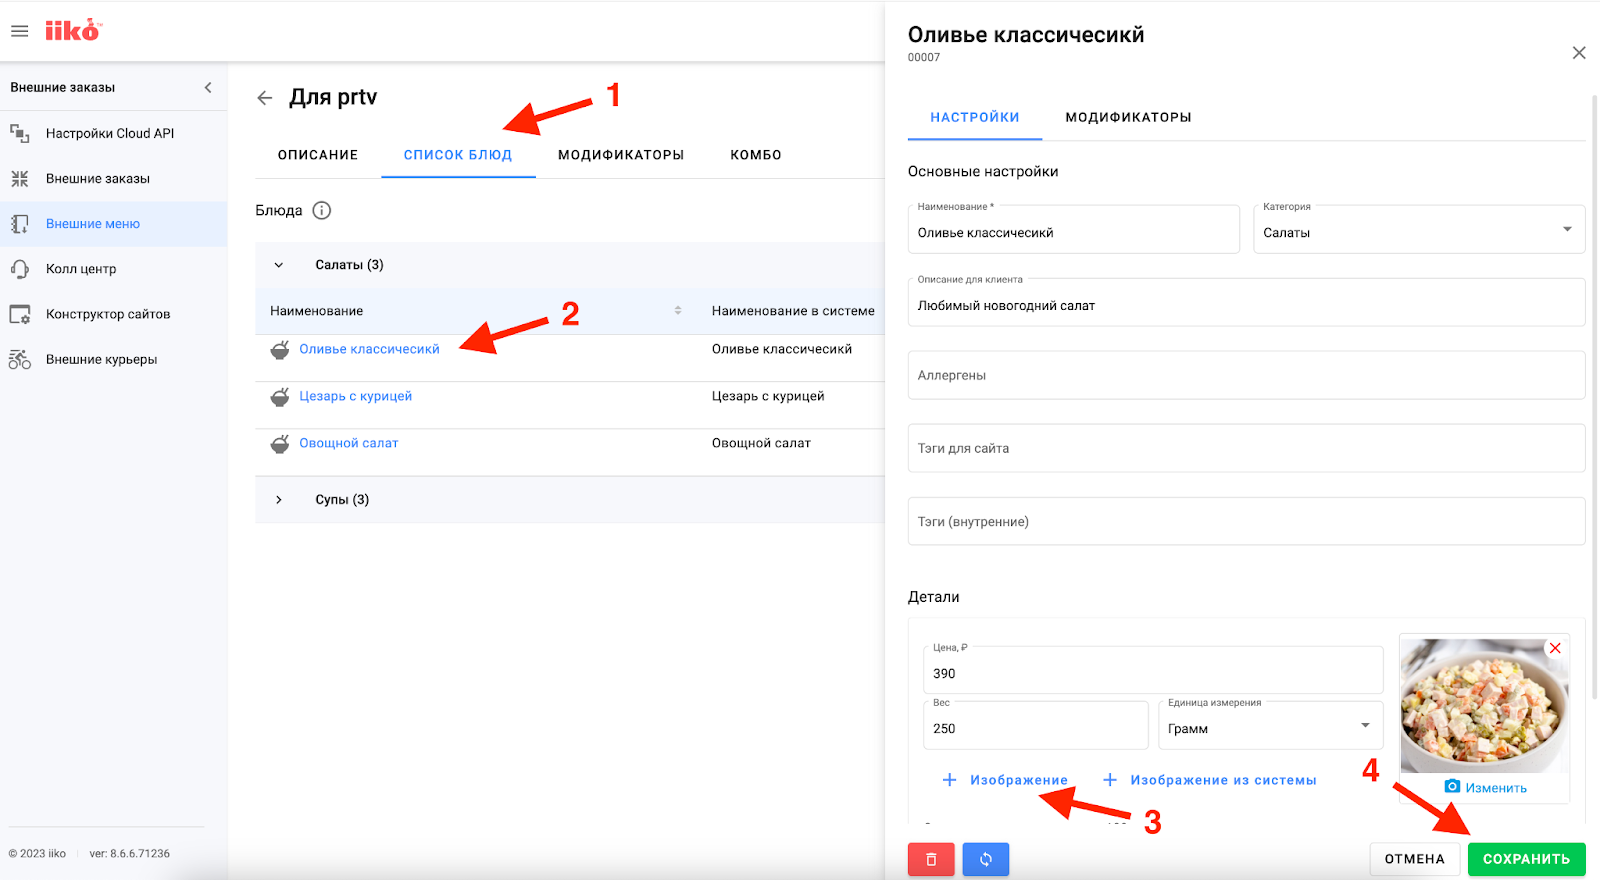
Task: Click the Цена field showing 390
Action: tap(1153, 670)
